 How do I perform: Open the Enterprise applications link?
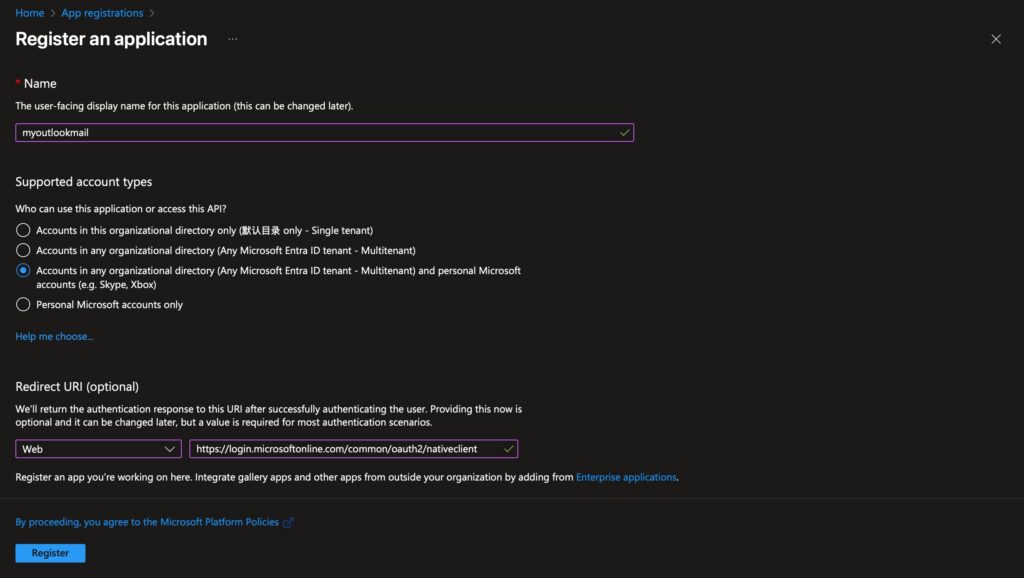pyautogui.click(x=626, y=477)
